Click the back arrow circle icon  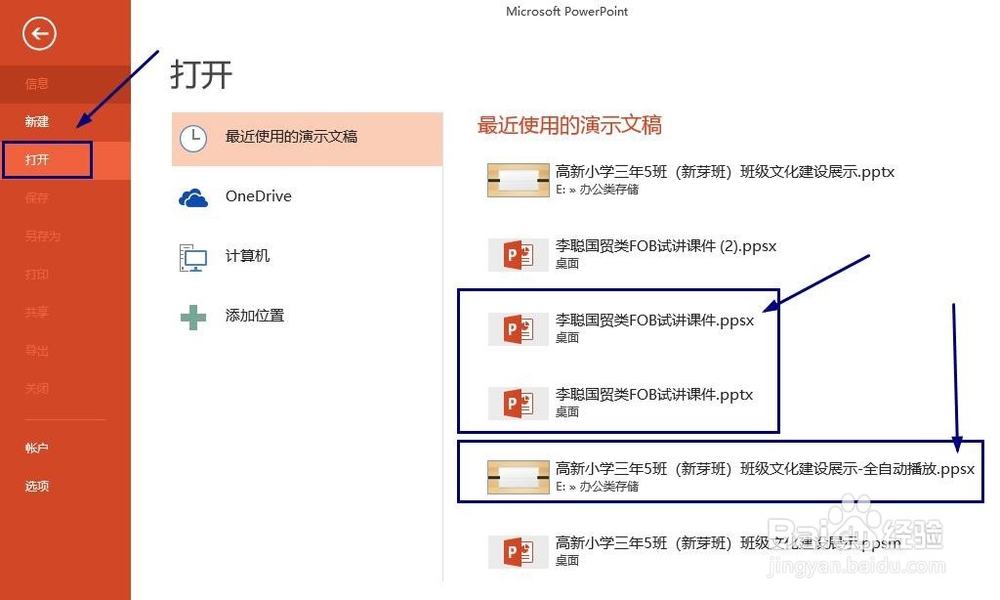point(38,33)
